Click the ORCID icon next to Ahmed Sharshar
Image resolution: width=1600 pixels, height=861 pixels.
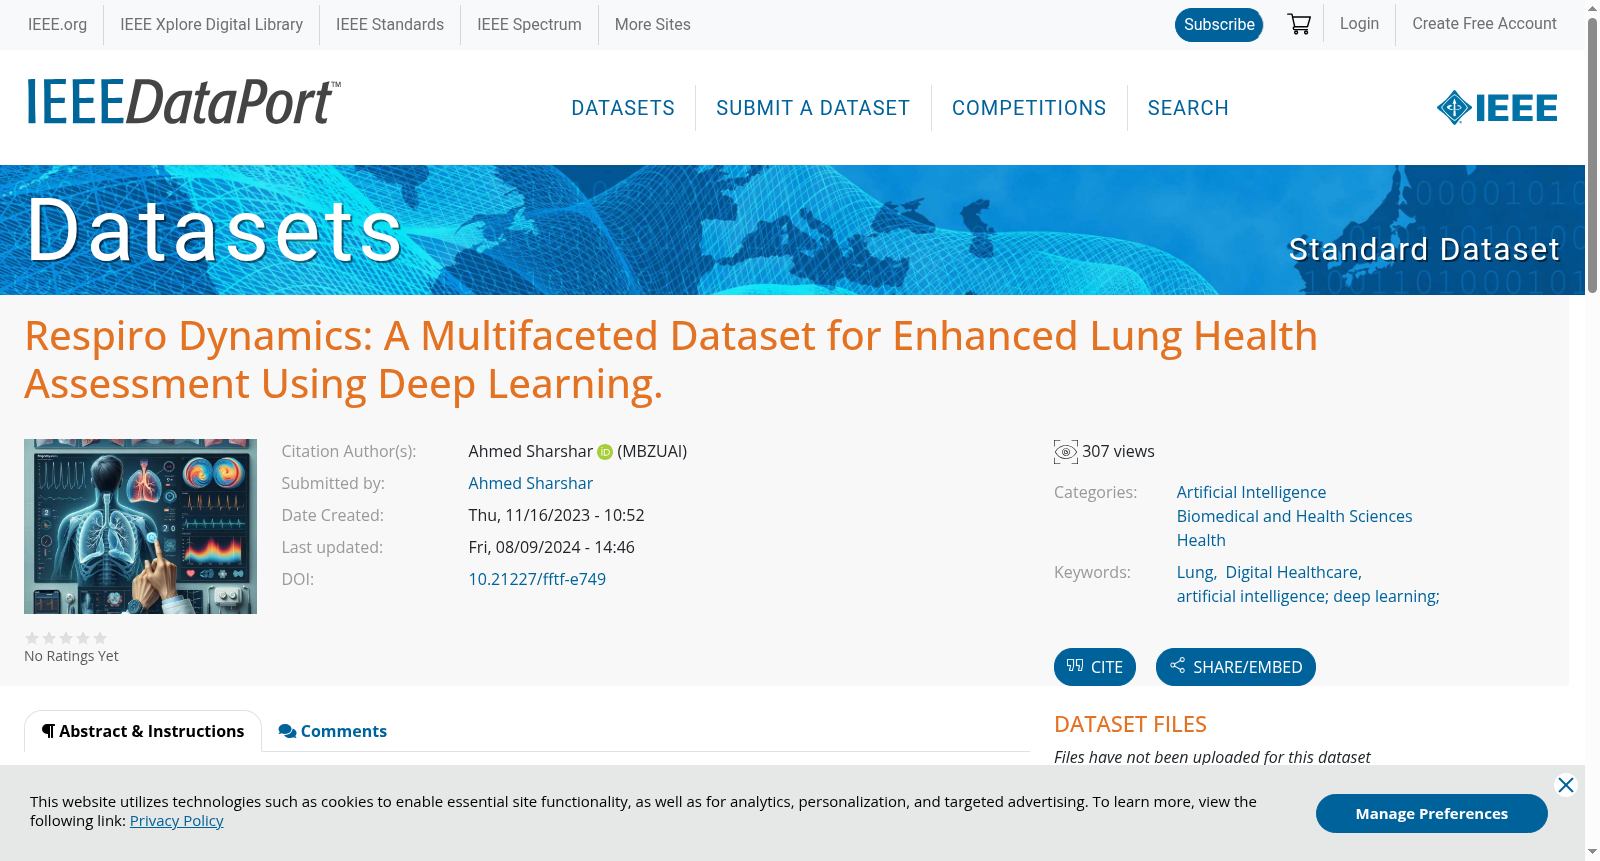point(605,452)
